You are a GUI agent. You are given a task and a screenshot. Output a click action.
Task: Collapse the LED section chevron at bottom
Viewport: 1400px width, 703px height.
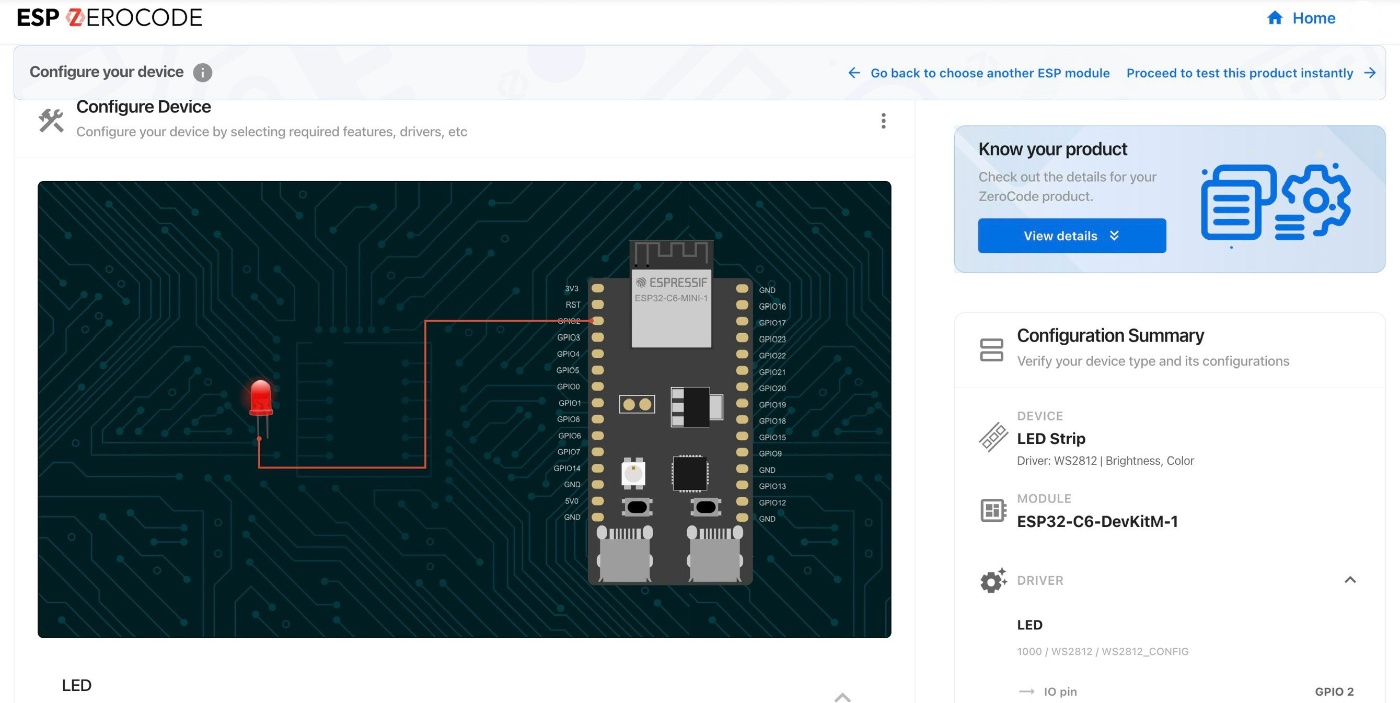[x=842, y=696]
